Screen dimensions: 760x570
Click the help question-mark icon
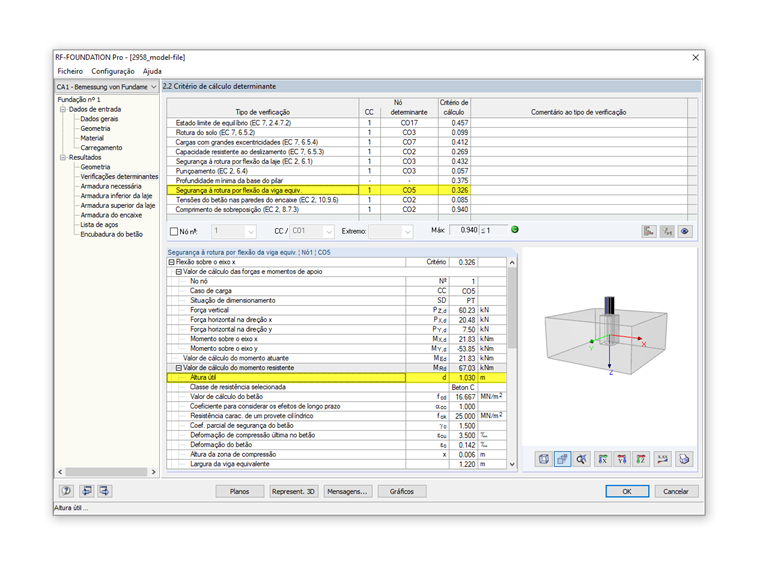tap(66, 491)
